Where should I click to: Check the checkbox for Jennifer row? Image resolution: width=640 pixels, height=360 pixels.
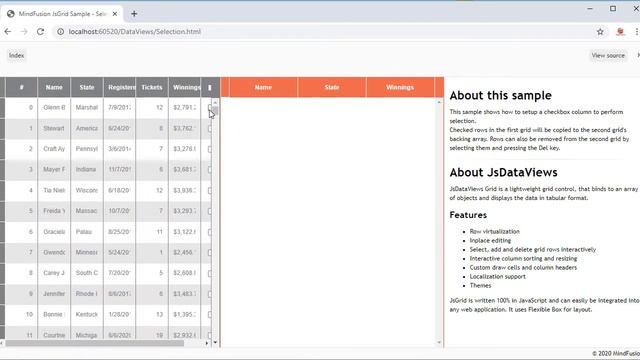(x=210, y=294)
